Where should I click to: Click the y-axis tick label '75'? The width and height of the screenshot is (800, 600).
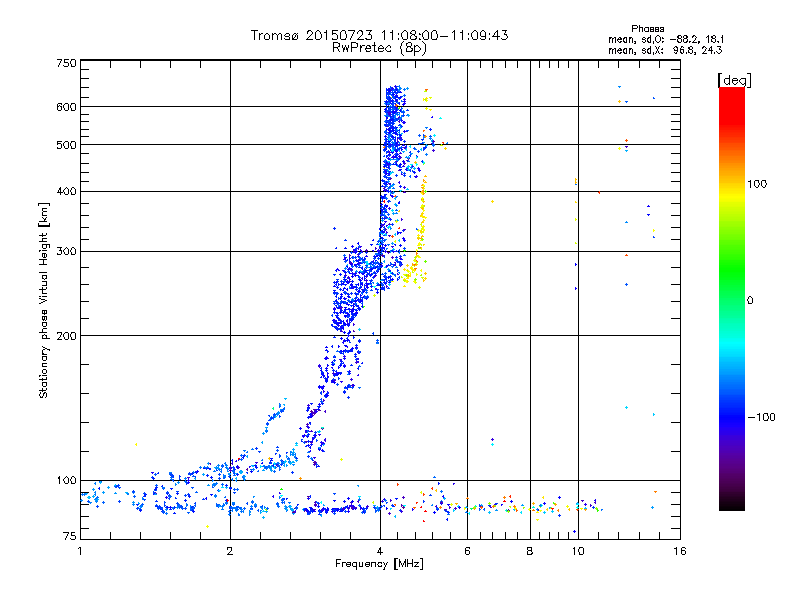coord(69,536)
